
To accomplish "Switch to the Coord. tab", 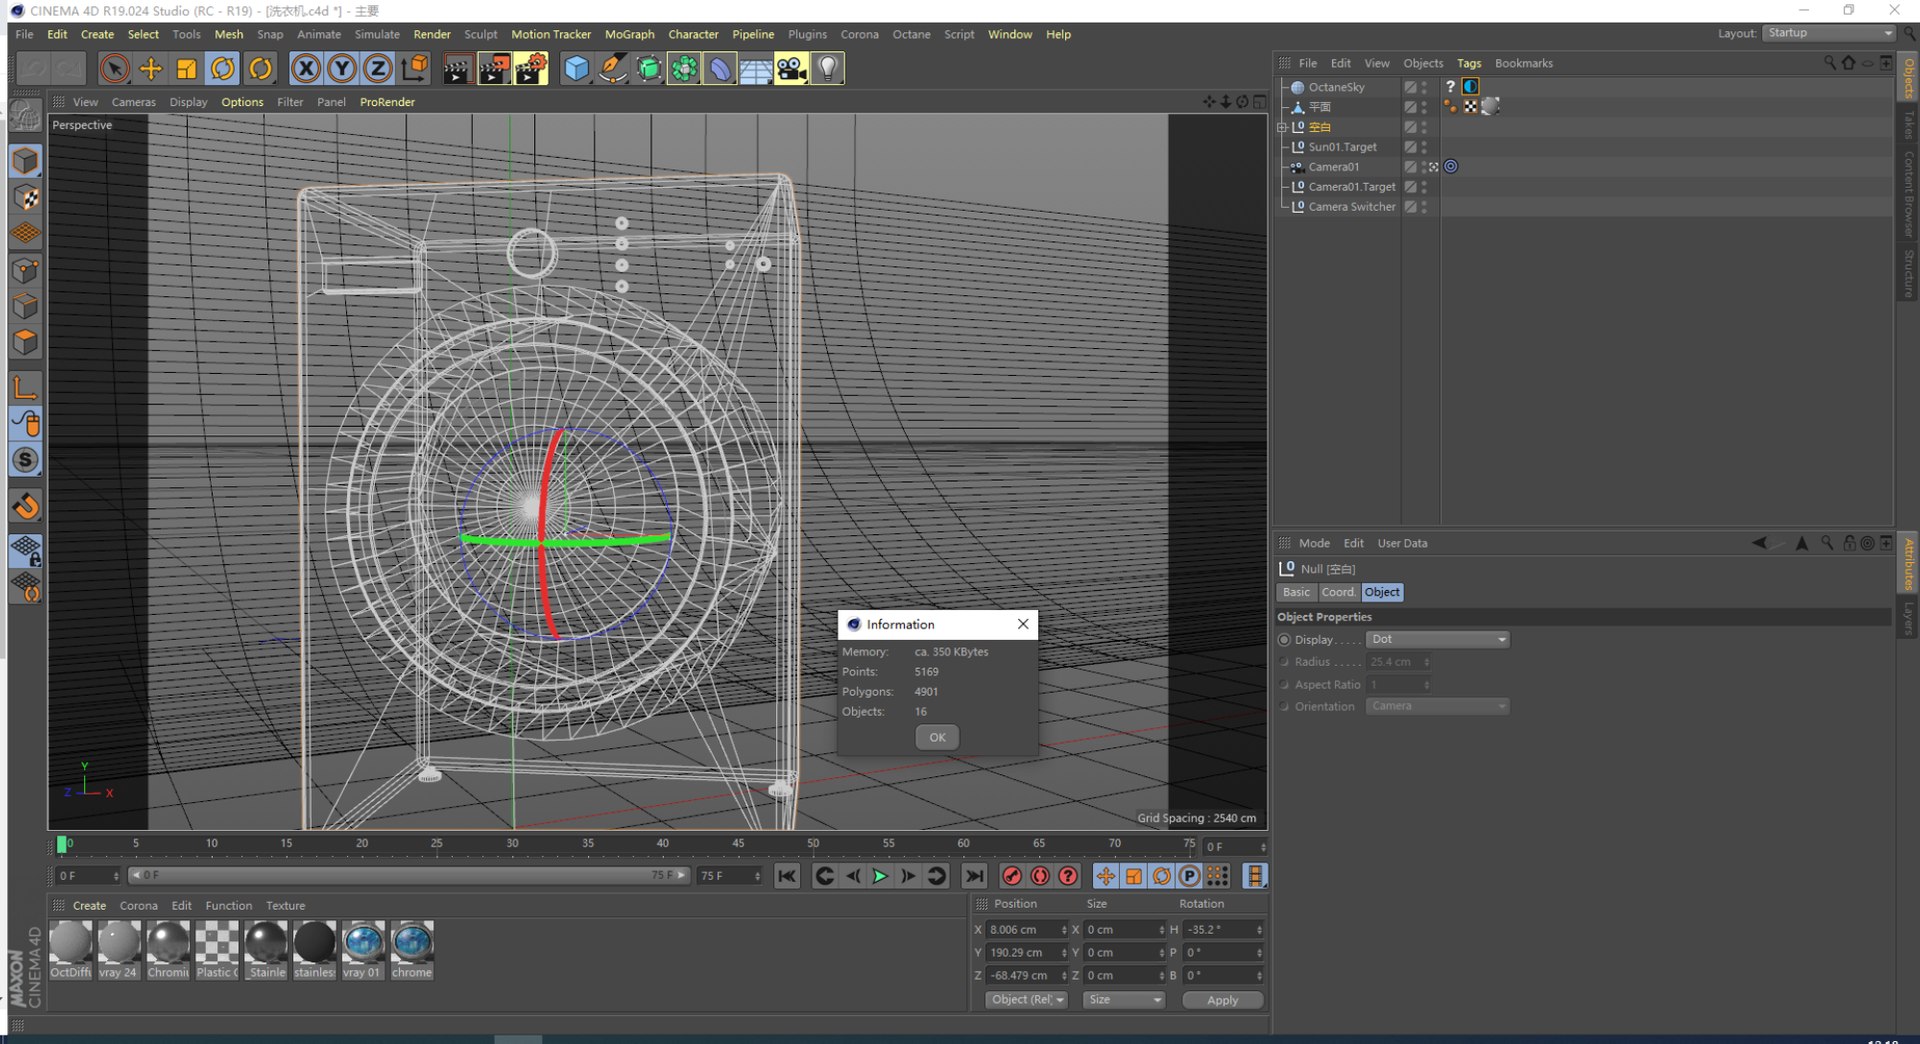I will point(1338,592).
